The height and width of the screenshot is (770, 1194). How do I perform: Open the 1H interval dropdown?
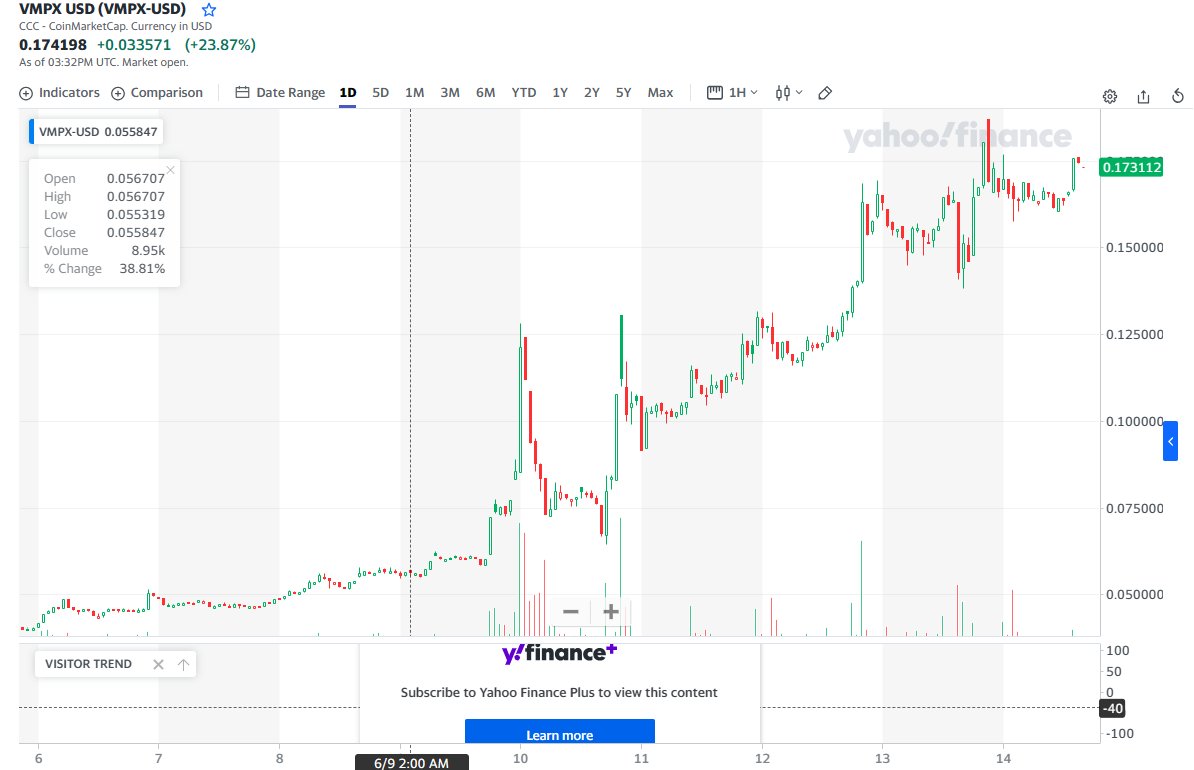coord(733,93)
